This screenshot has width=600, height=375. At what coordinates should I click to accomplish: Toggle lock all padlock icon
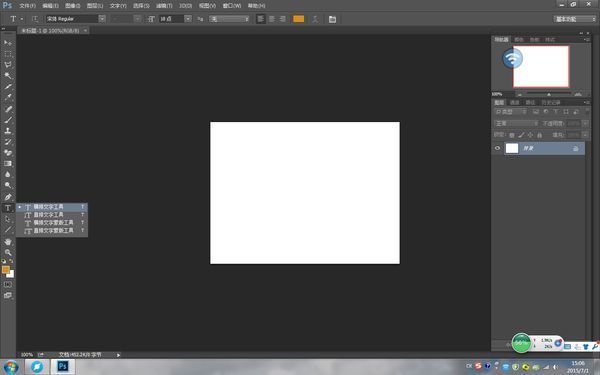(x=539, y=135)
